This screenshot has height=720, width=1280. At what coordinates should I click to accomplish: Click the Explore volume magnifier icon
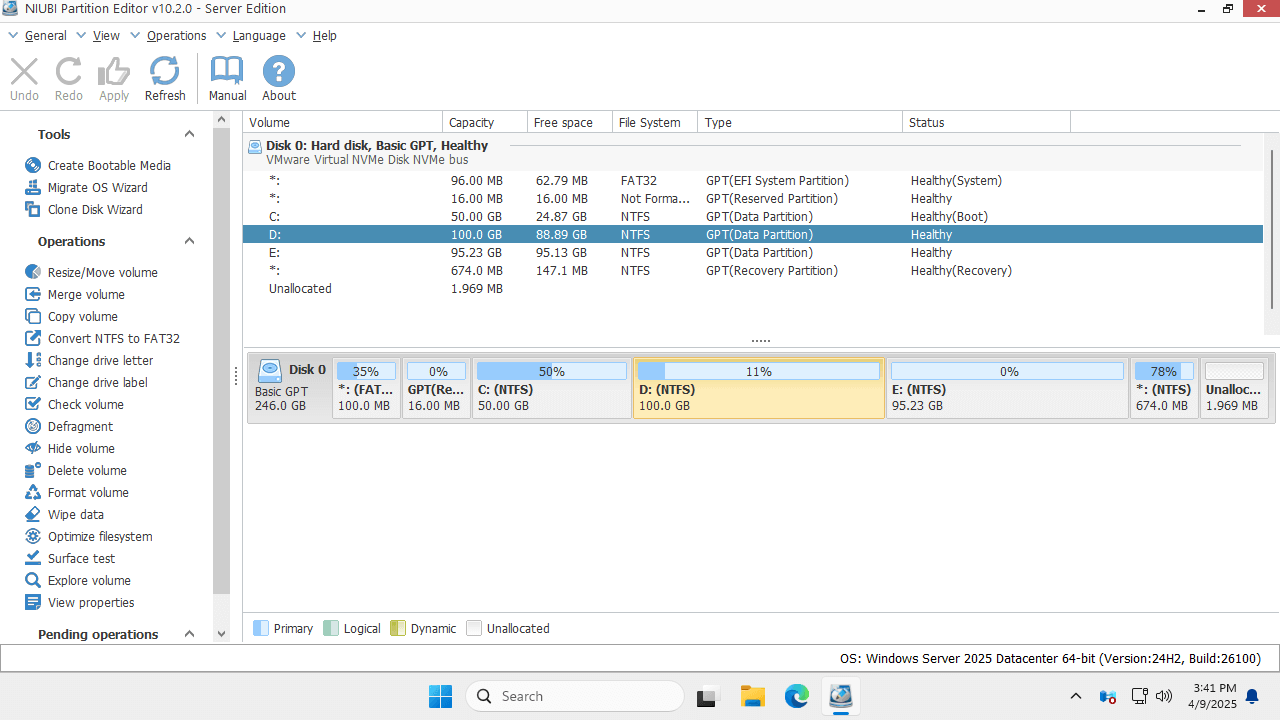[x=33, y=580]
